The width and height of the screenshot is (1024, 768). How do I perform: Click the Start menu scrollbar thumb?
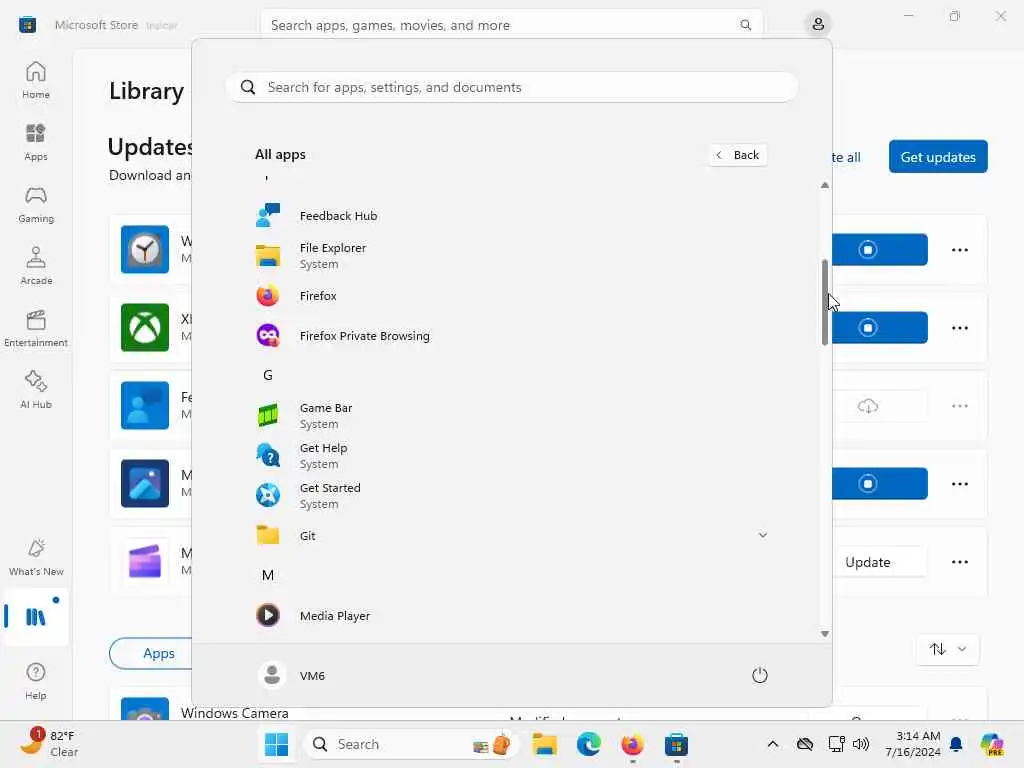click(825, 302)
